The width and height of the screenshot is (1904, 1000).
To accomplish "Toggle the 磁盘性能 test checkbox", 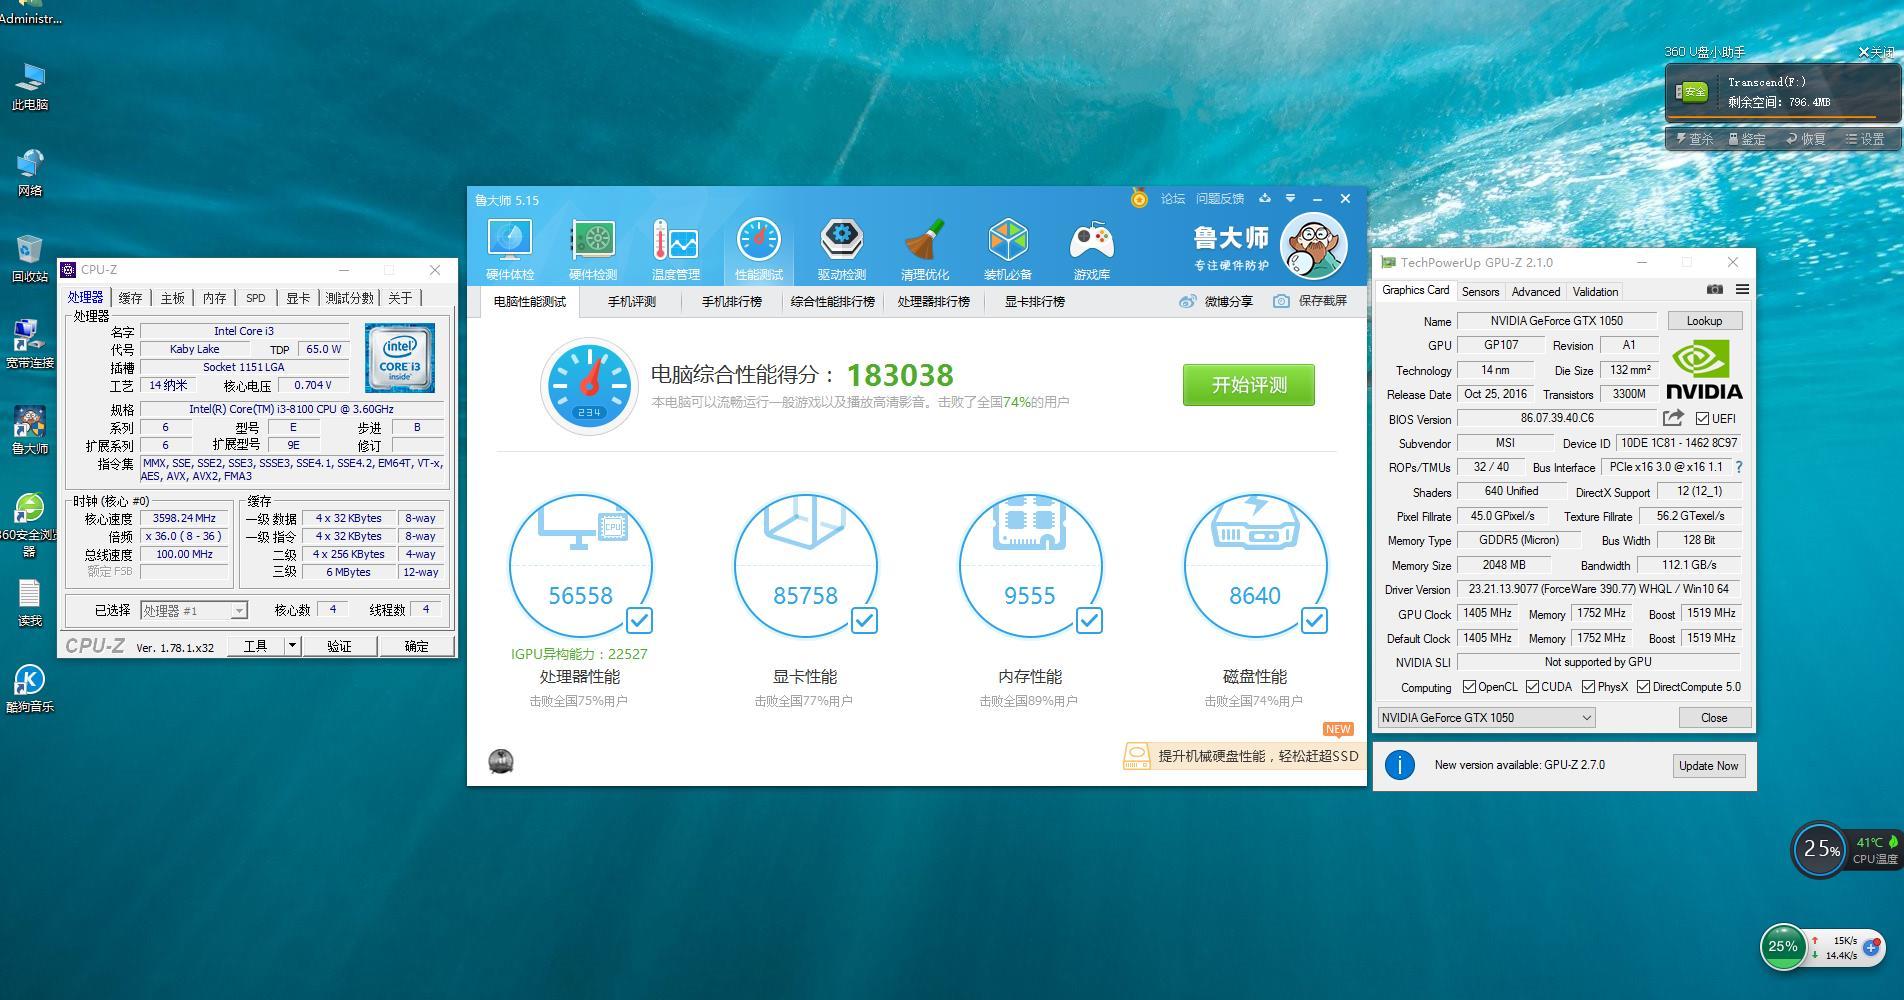I will pos(1314,621).
